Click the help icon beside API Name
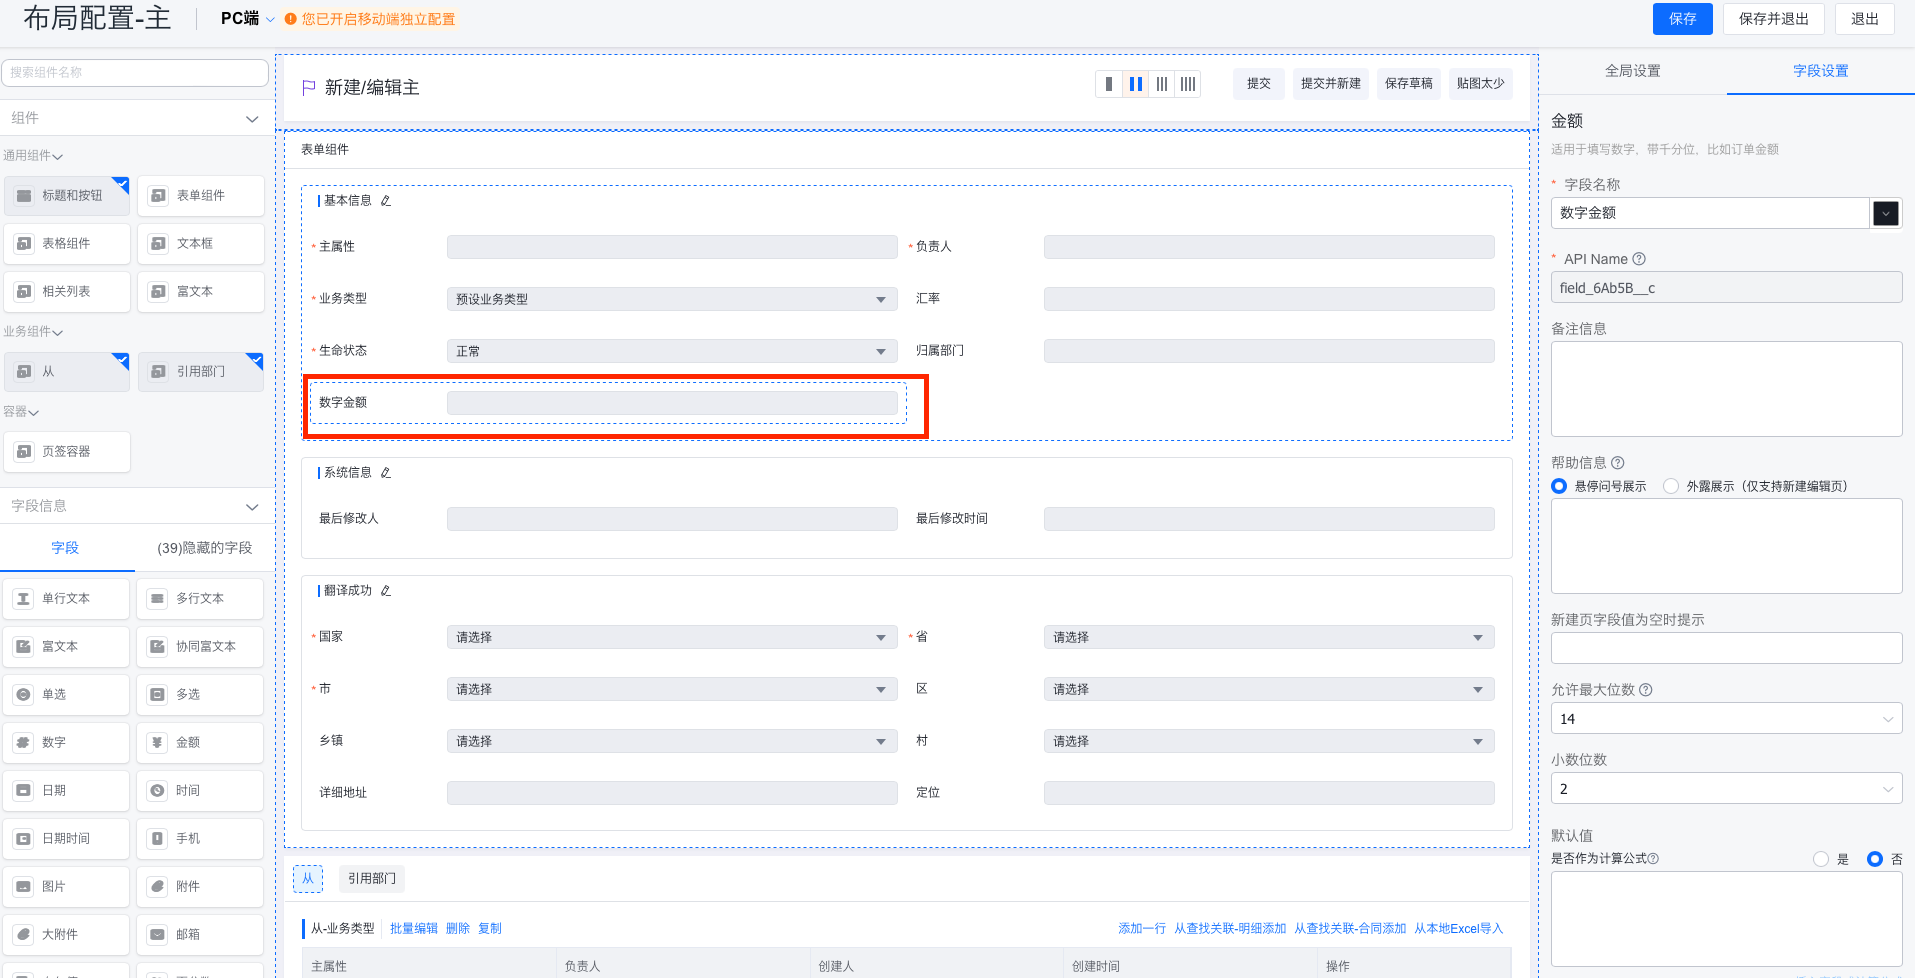This screenshot has height=978, width=1915. tap(1639, 259)
